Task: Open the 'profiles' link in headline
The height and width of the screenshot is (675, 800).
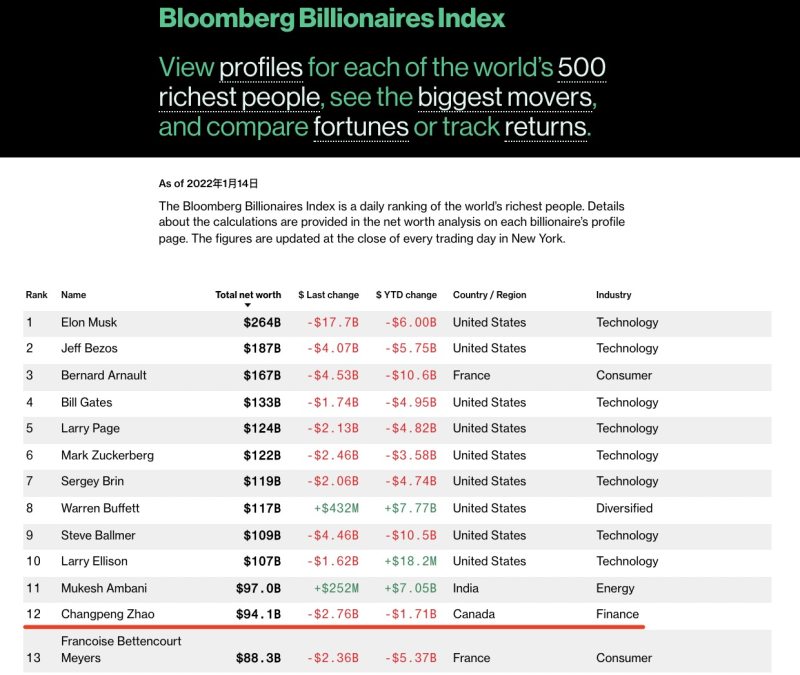Action: coord(261,68)
